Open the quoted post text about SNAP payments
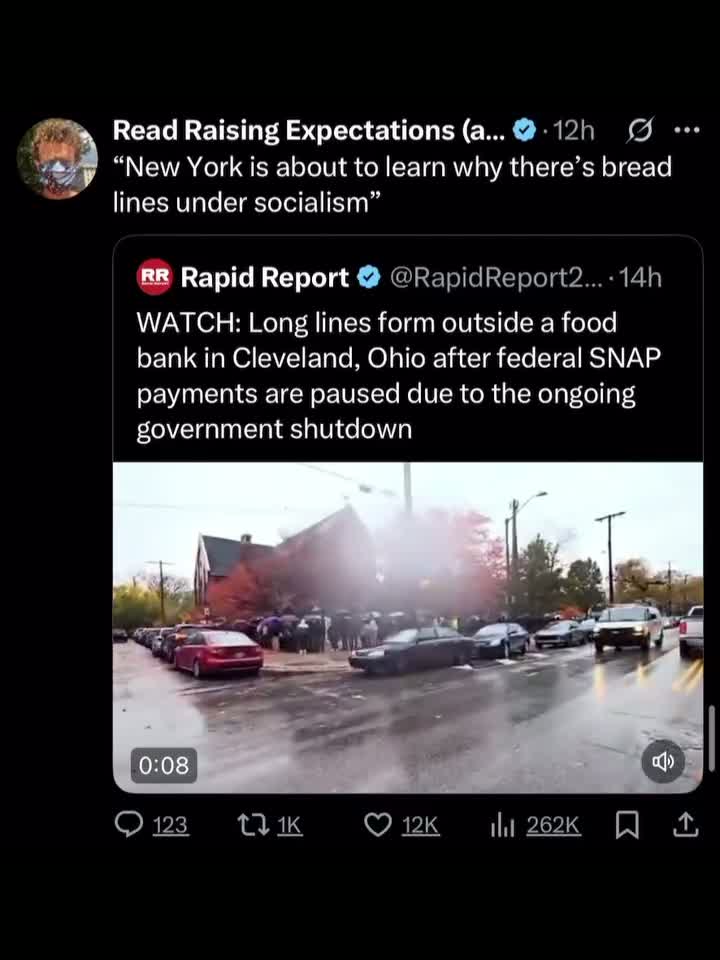 pyautogui.click(x=399, y=375)
